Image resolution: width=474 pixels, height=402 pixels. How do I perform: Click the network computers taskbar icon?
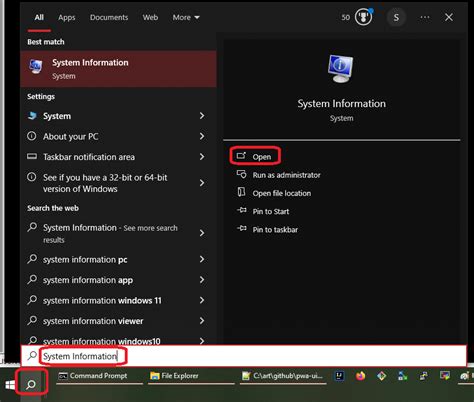click(x=403, y=376)
